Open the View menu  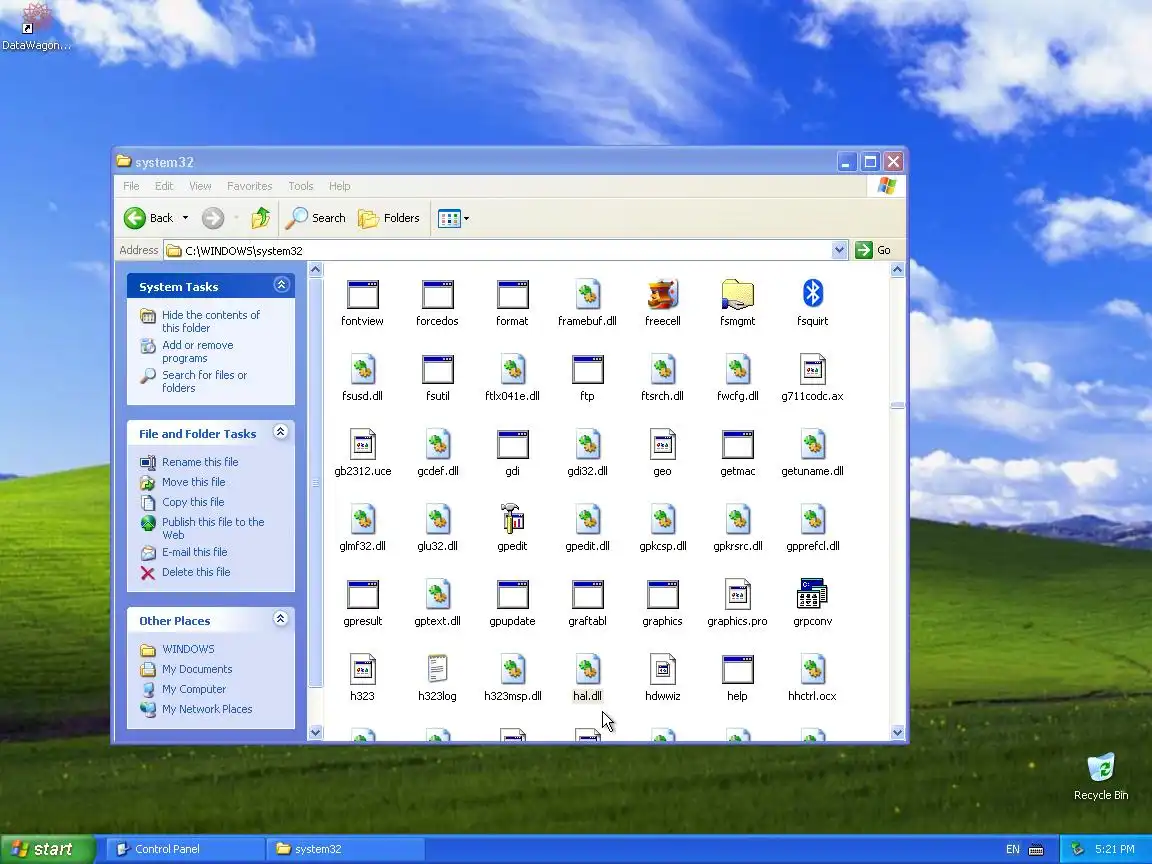[x=200, y=186]
